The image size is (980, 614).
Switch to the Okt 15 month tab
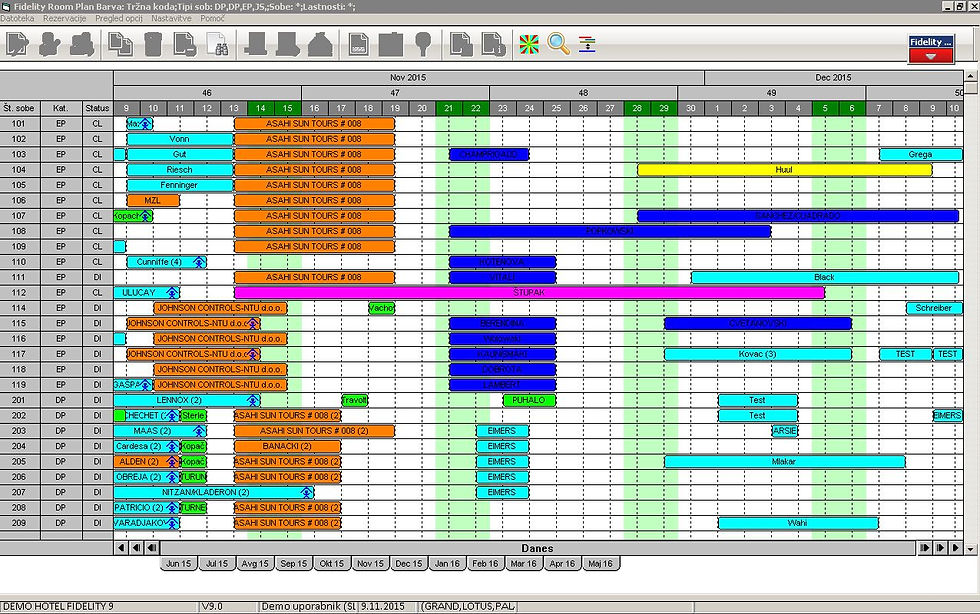pos(332,564)
